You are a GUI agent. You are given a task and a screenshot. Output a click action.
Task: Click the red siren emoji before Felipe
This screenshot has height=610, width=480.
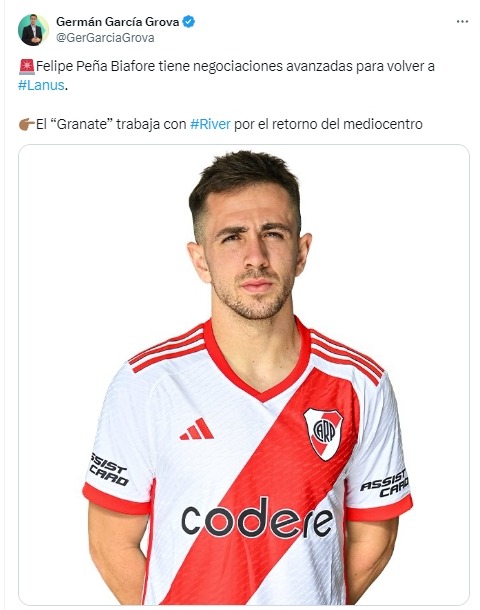tap(26, 66)
